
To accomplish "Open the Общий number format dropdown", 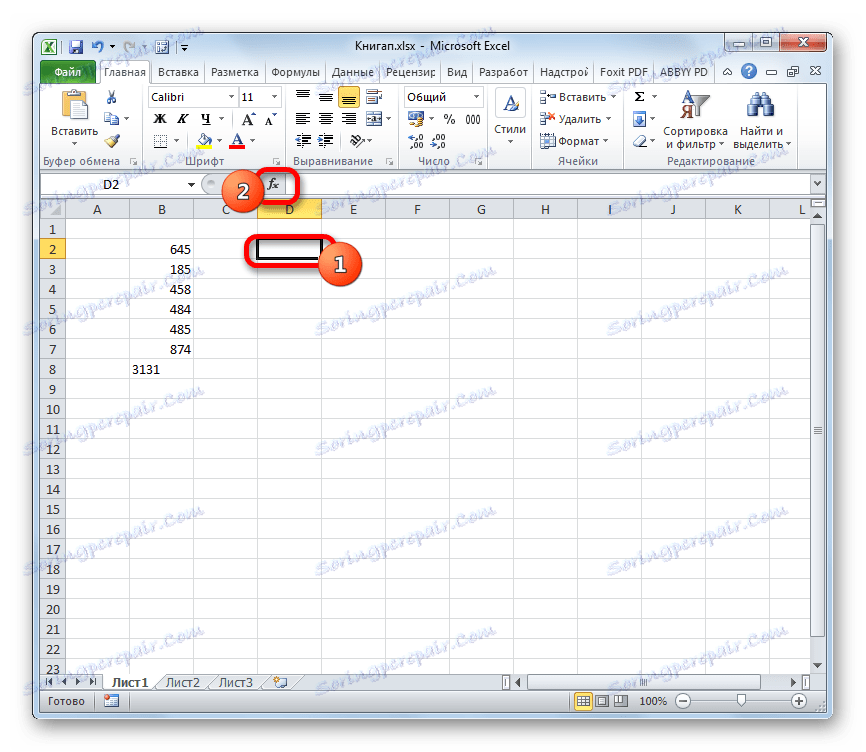I will click(x=476, y=97).
